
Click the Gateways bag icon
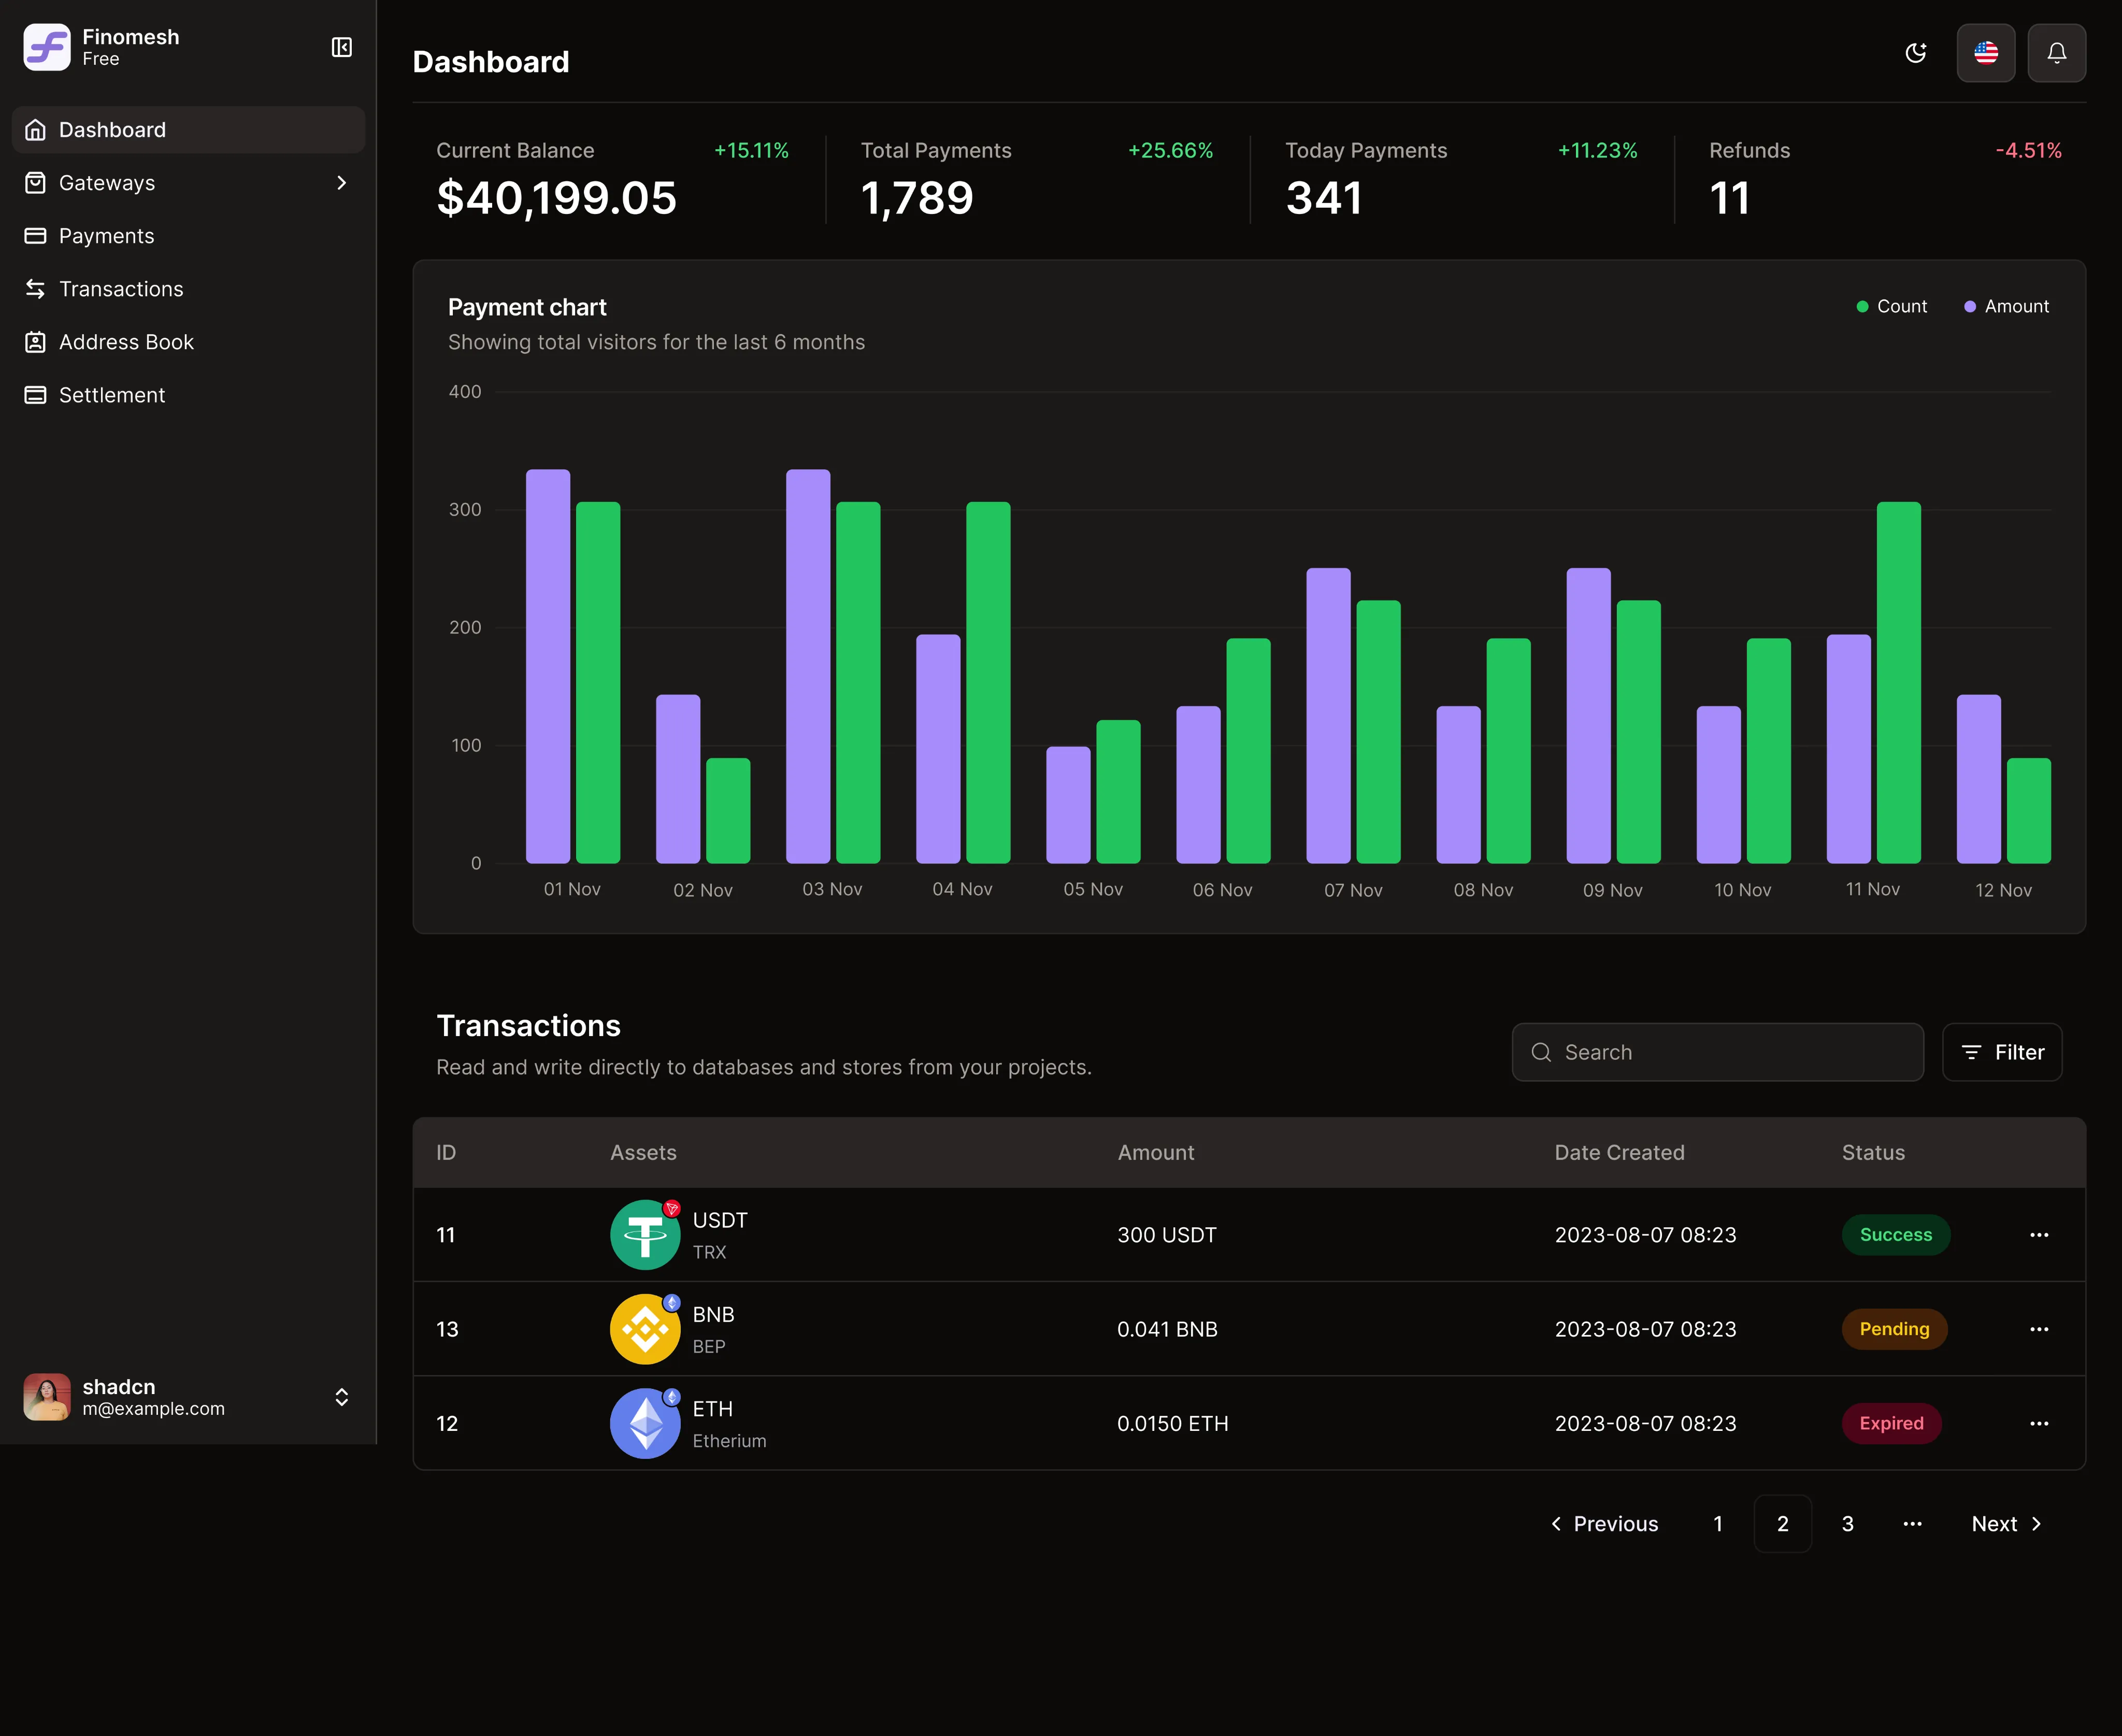35,183
